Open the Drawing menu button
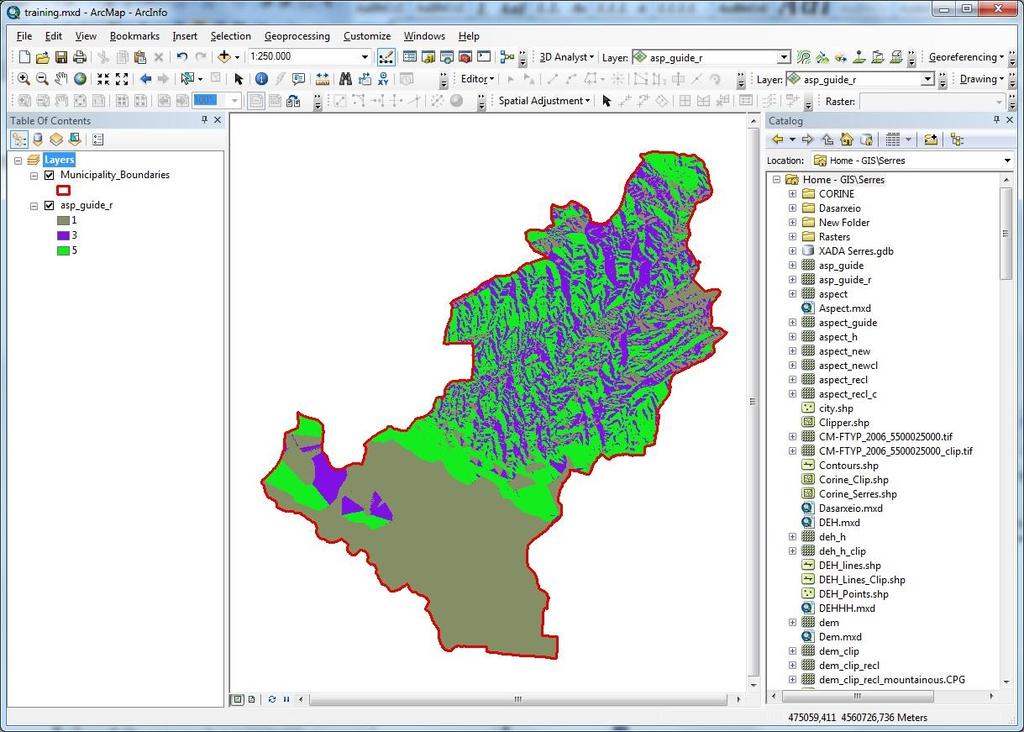The height and width of the screenshot is (732, 1024). point(982,79)
